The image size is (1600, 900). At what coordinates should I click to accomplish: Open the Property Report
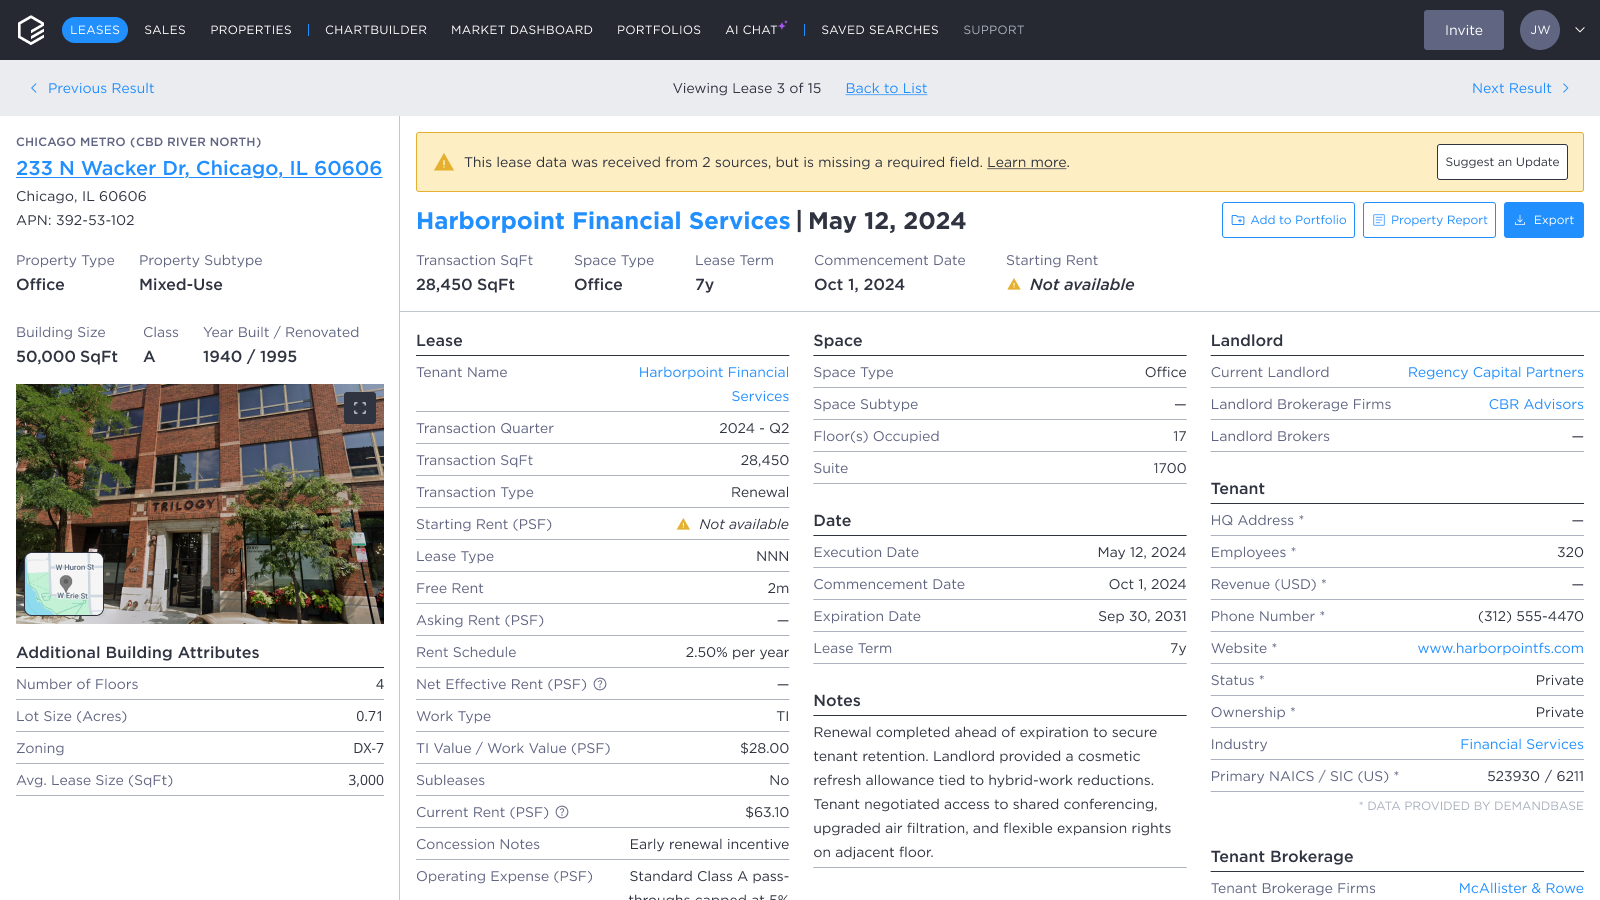point(1429,220)
